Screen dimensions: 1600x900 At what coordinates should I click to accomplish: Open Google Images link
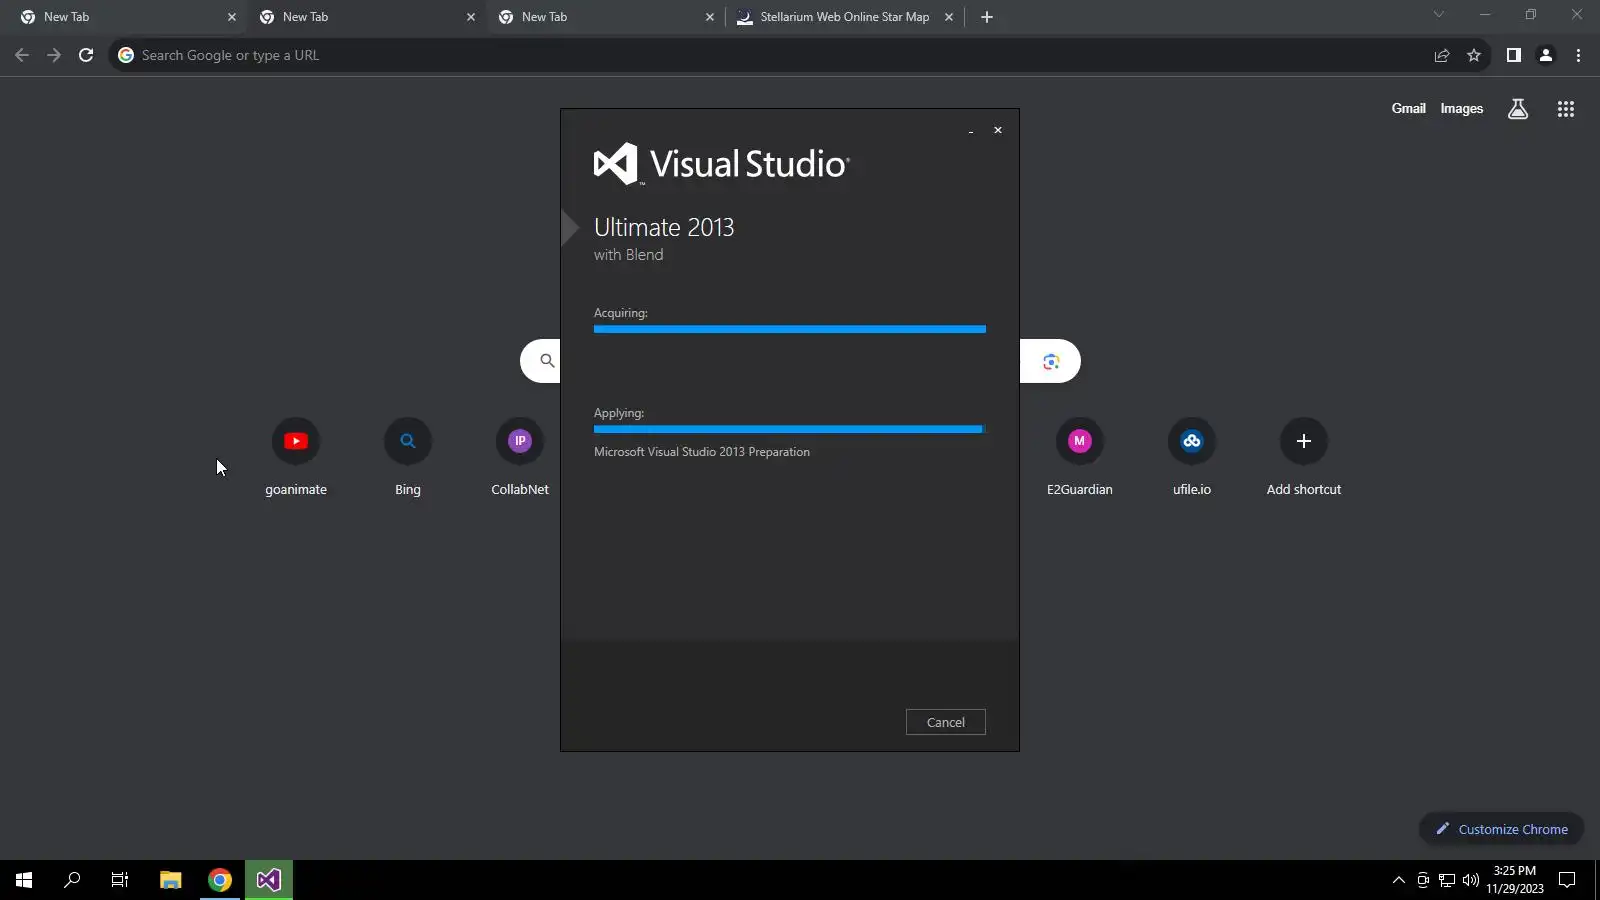[x=1462, y=109]
